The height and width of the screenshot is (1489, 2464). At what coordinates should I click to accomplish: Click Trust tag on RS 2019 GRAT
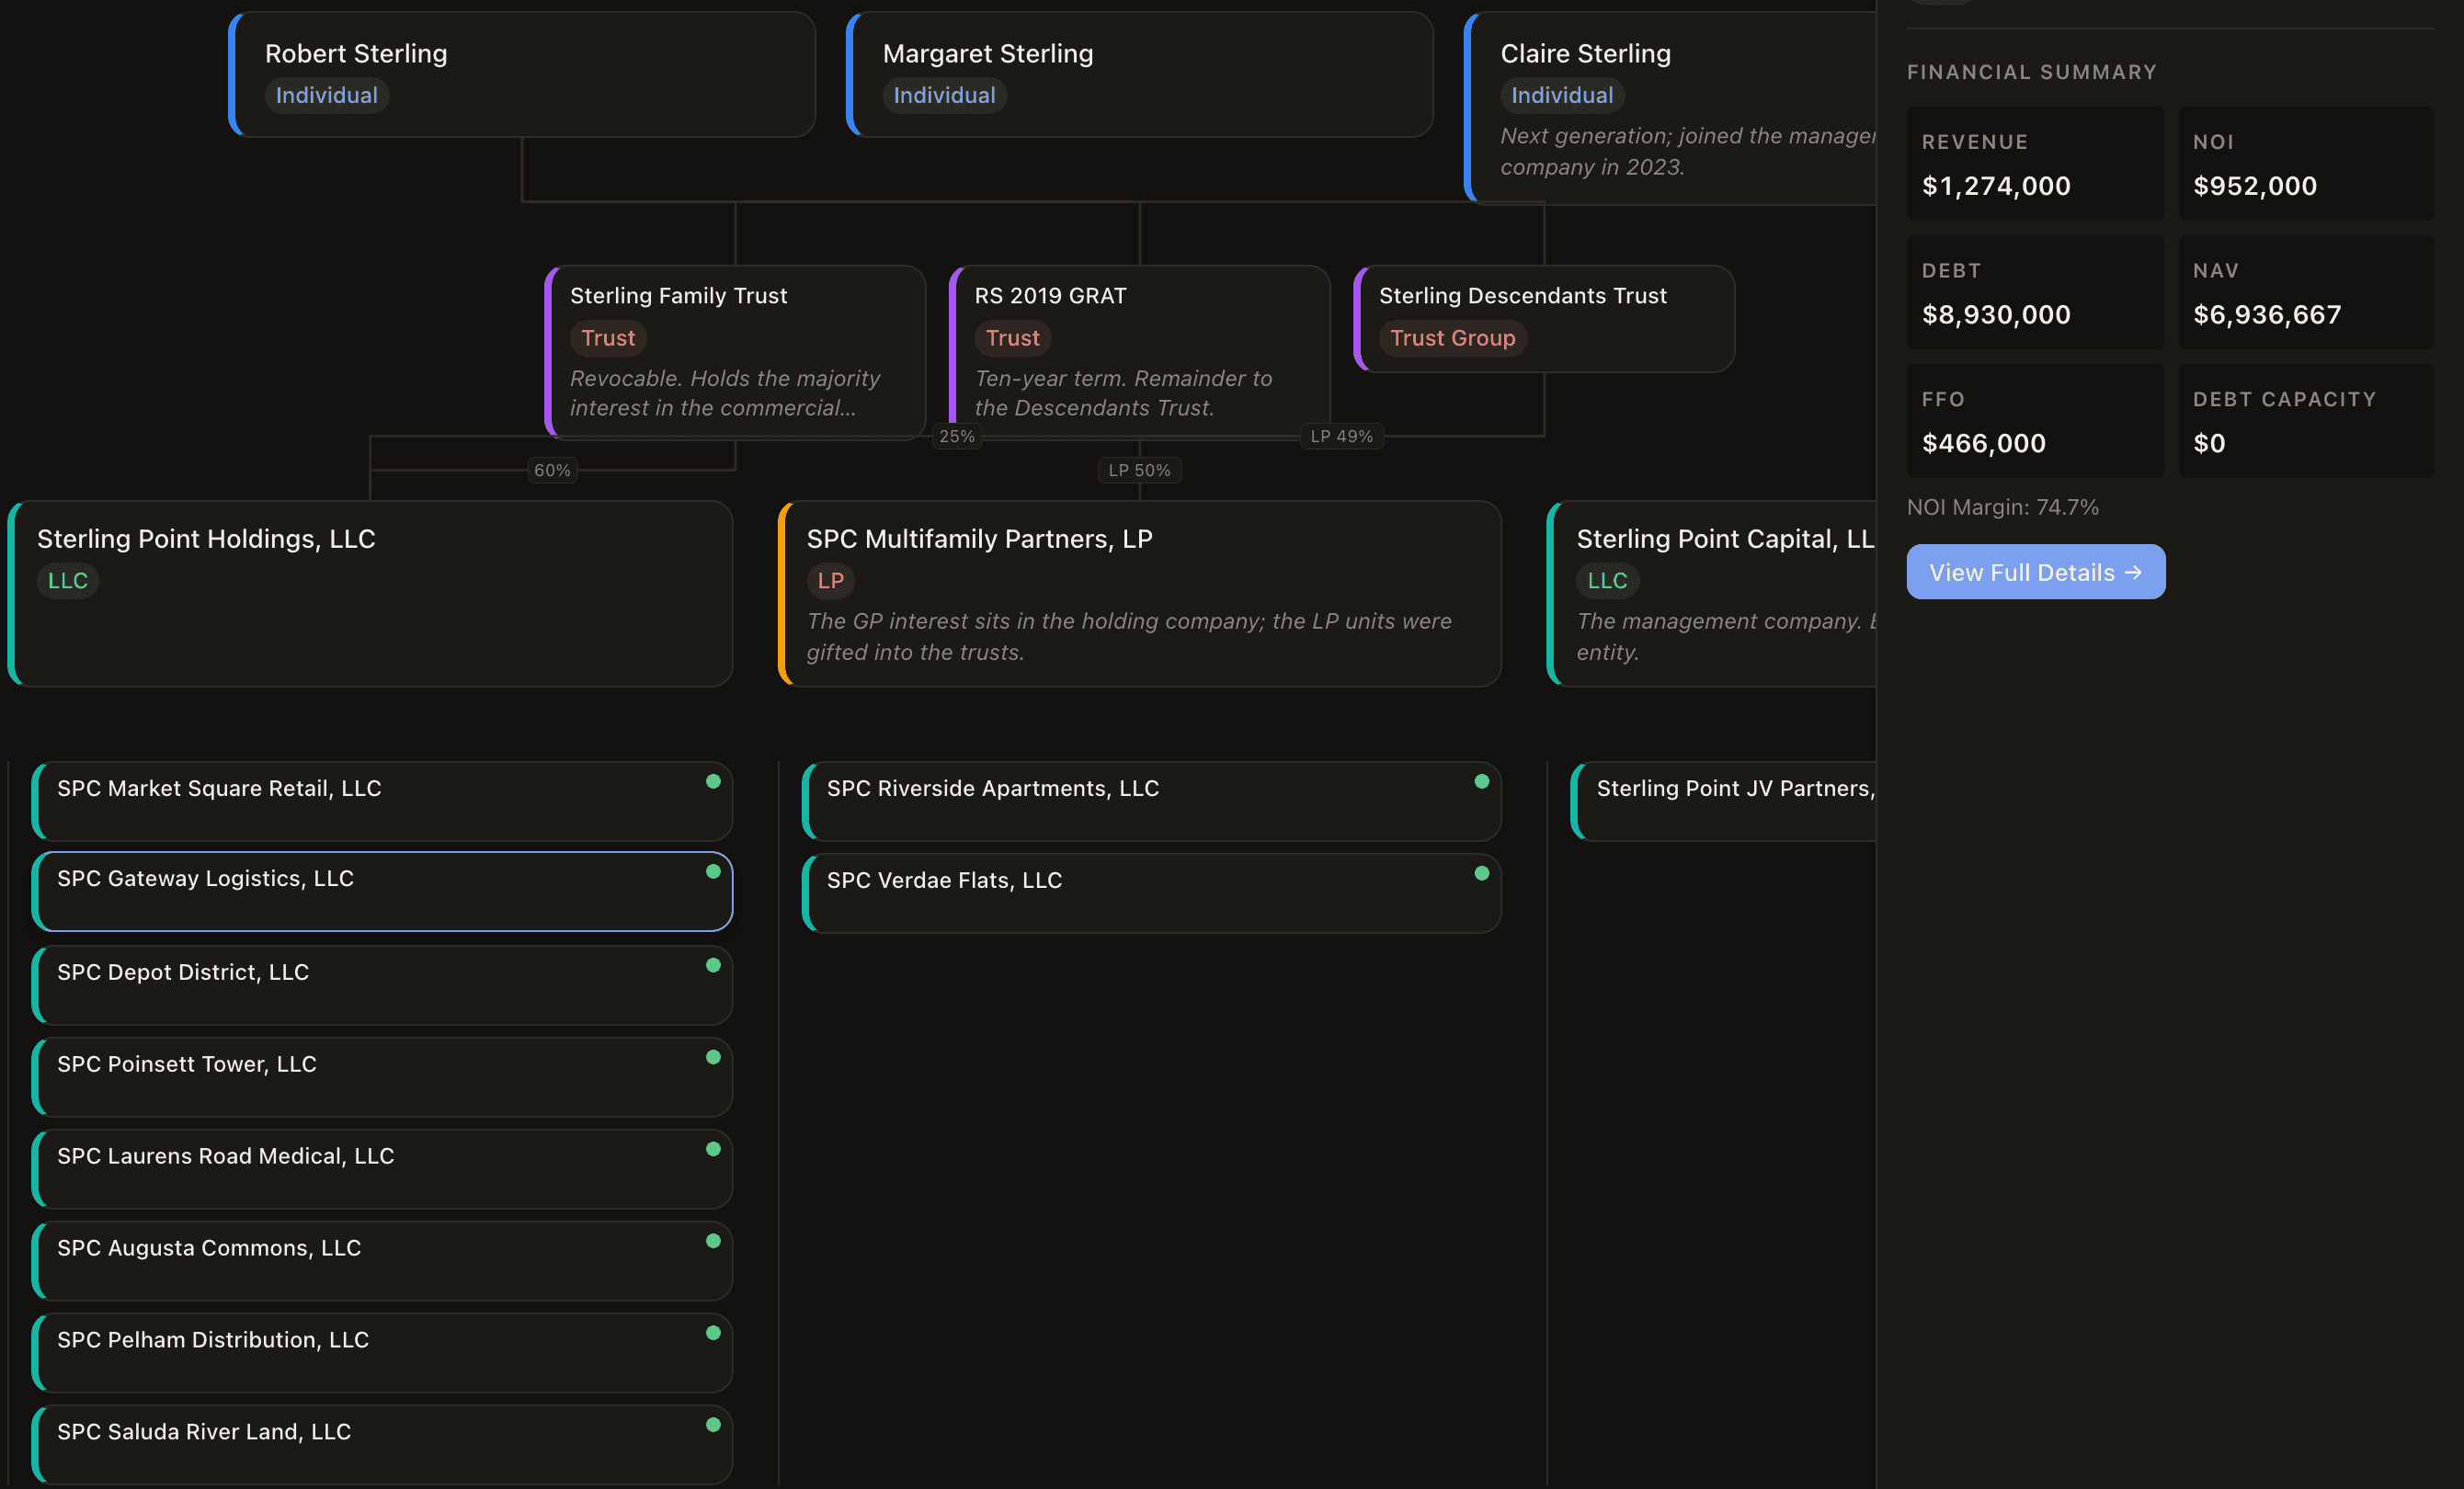pos(1013,338)
